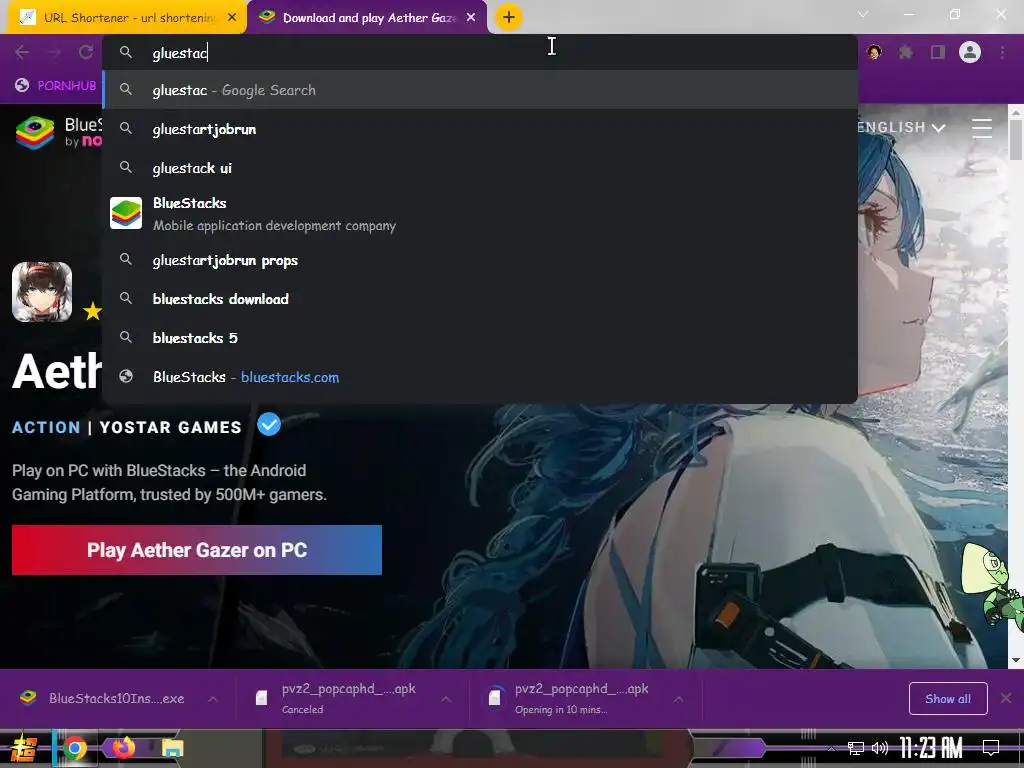The image size is (1024, 768).
Task: Open the tab search chevron
Action: 863,14
